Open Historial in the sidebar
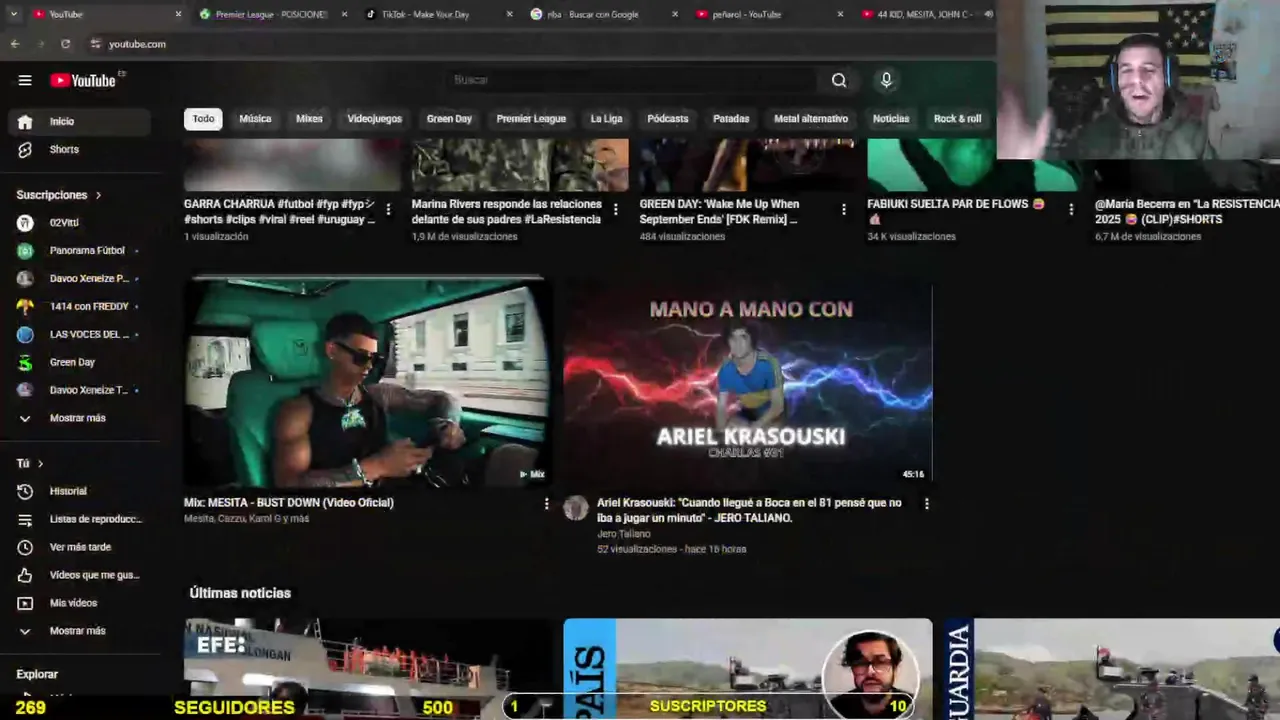This screenshot has width=1280, height=720. click(x=80, y=491)
